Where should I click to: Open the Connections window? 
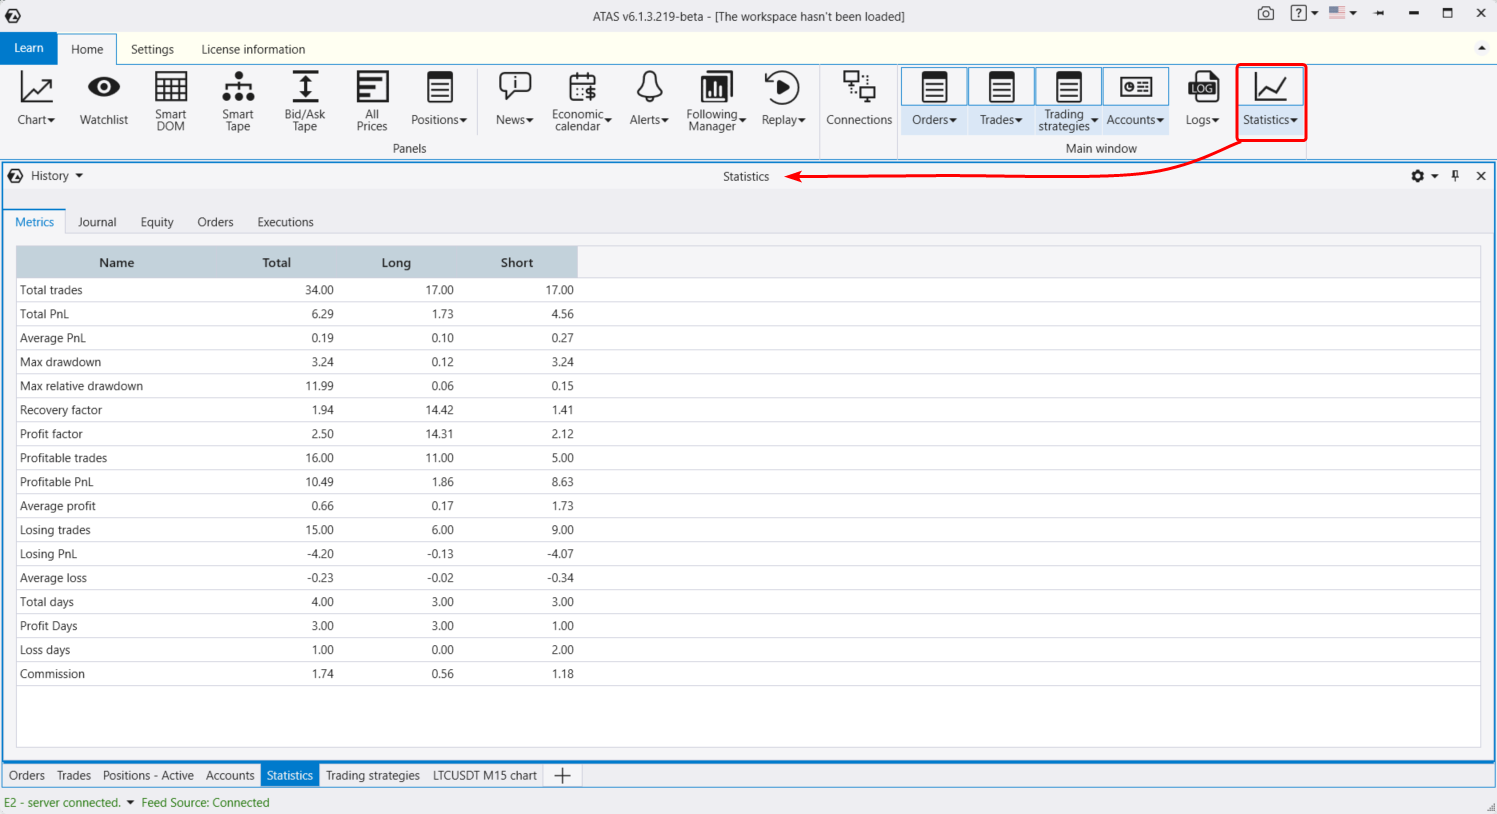858,99
